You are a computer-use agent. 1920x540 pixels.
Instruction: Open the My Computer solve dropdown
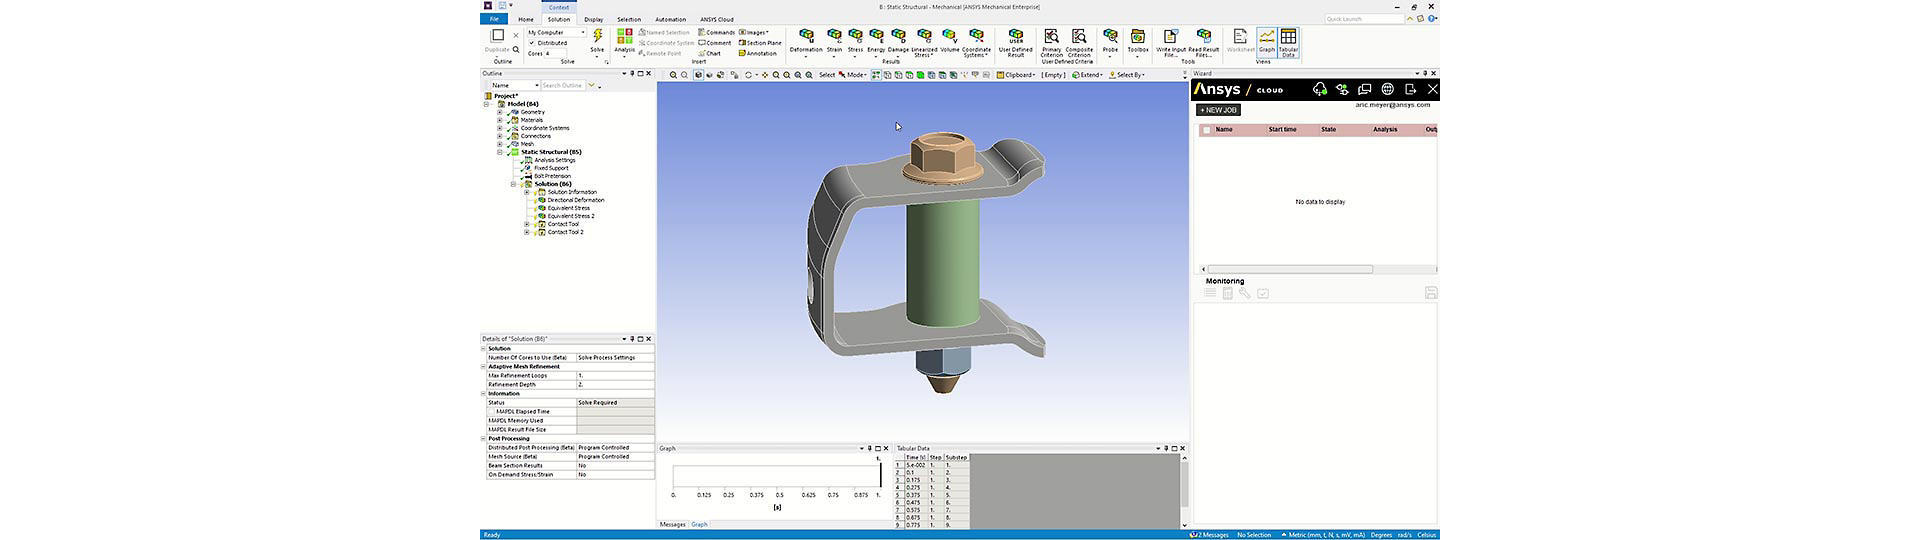556,32
